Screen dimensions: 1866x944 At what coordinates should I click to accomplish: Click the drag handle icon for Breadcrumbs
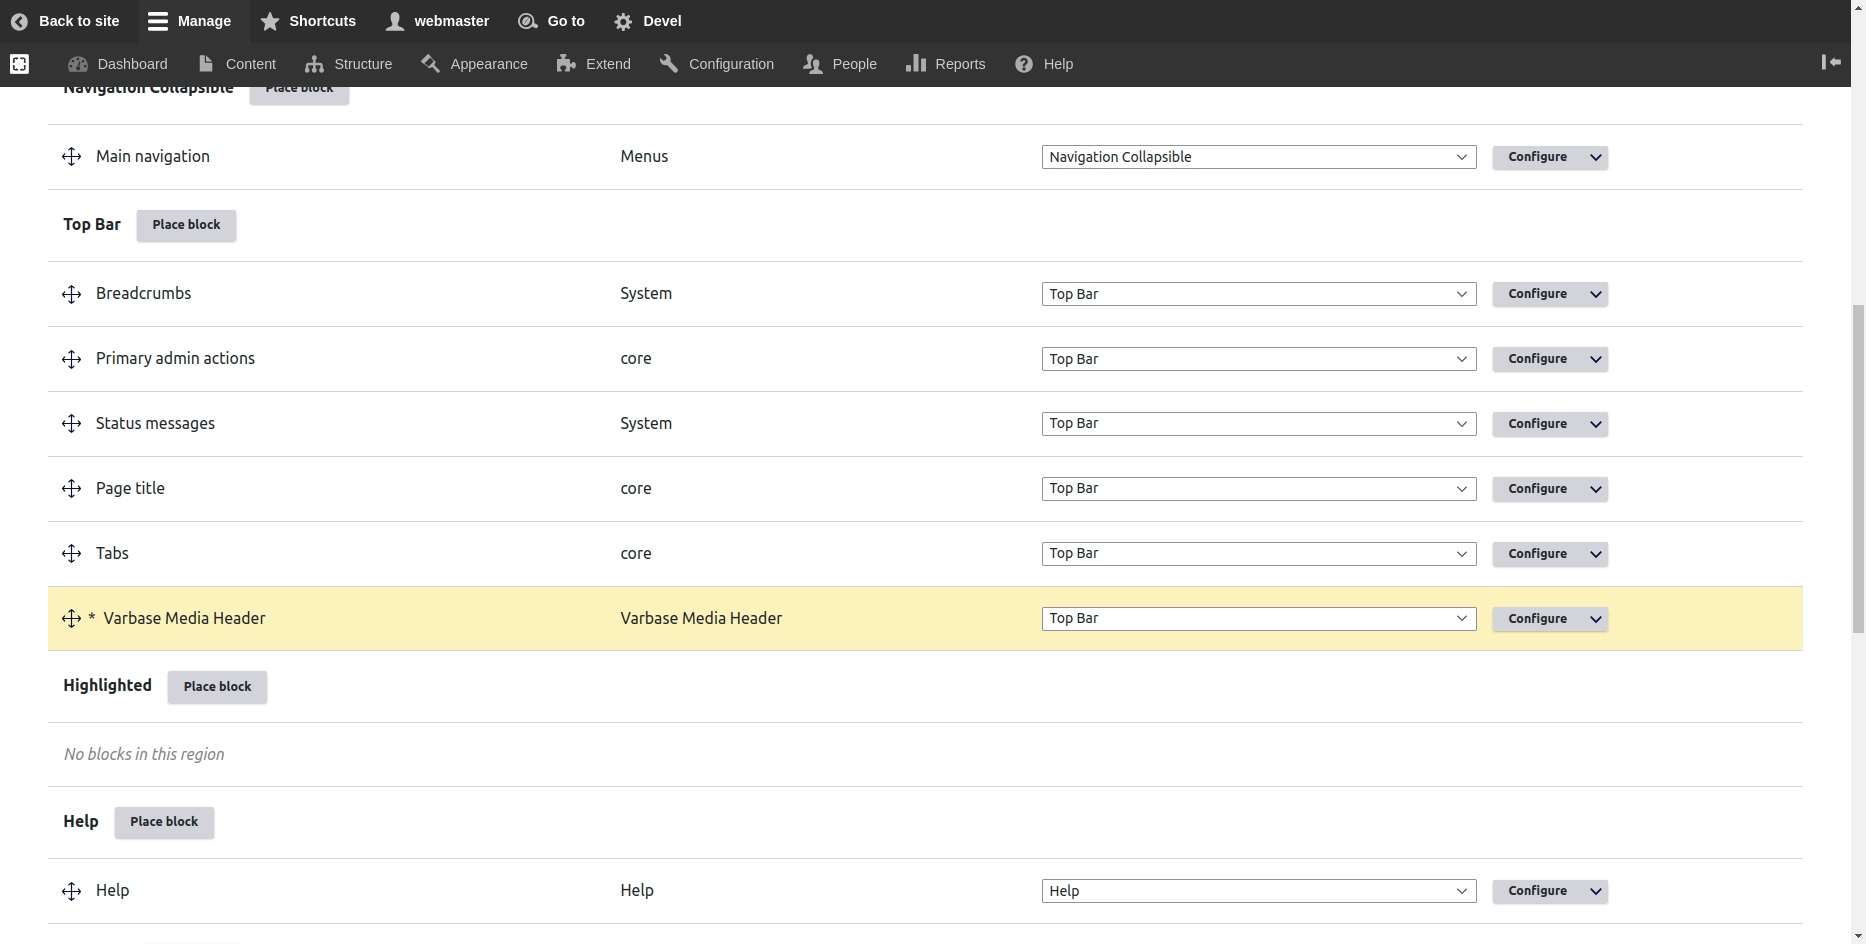click(x=71, y=294)
